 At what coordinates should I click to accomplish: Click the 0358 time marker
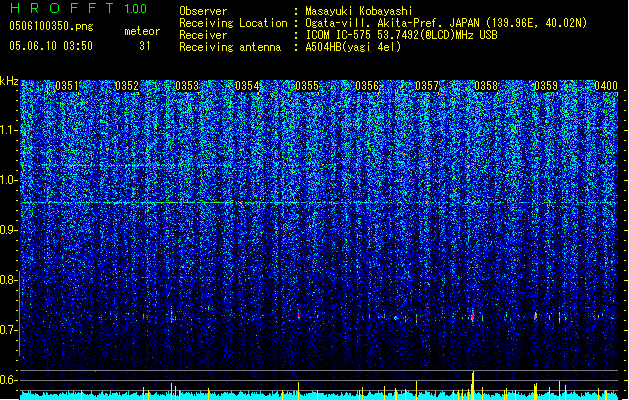point(486,86)
